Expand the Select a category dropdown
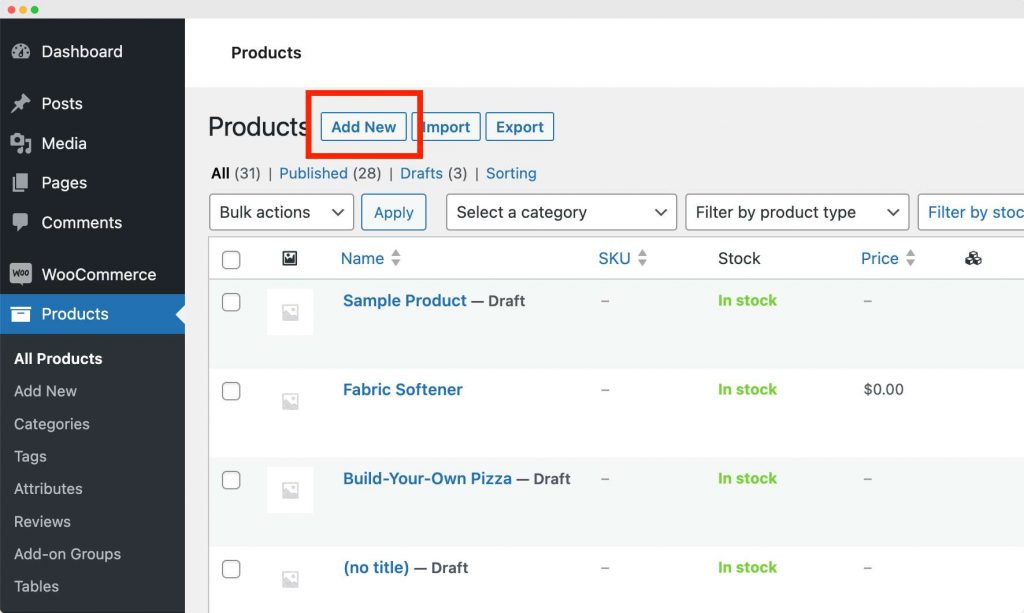The image size is (1024, 613). click(x=562, y=212)
